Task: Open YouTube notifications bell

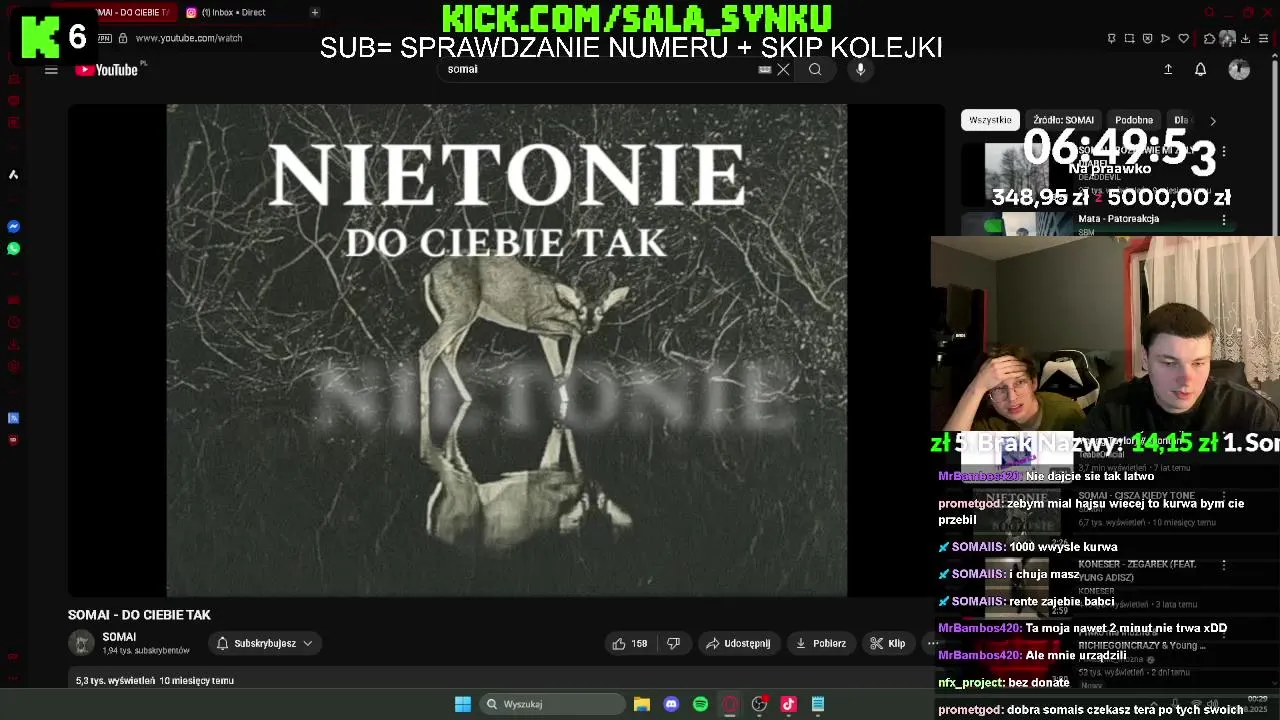Action: (1200, 69)
